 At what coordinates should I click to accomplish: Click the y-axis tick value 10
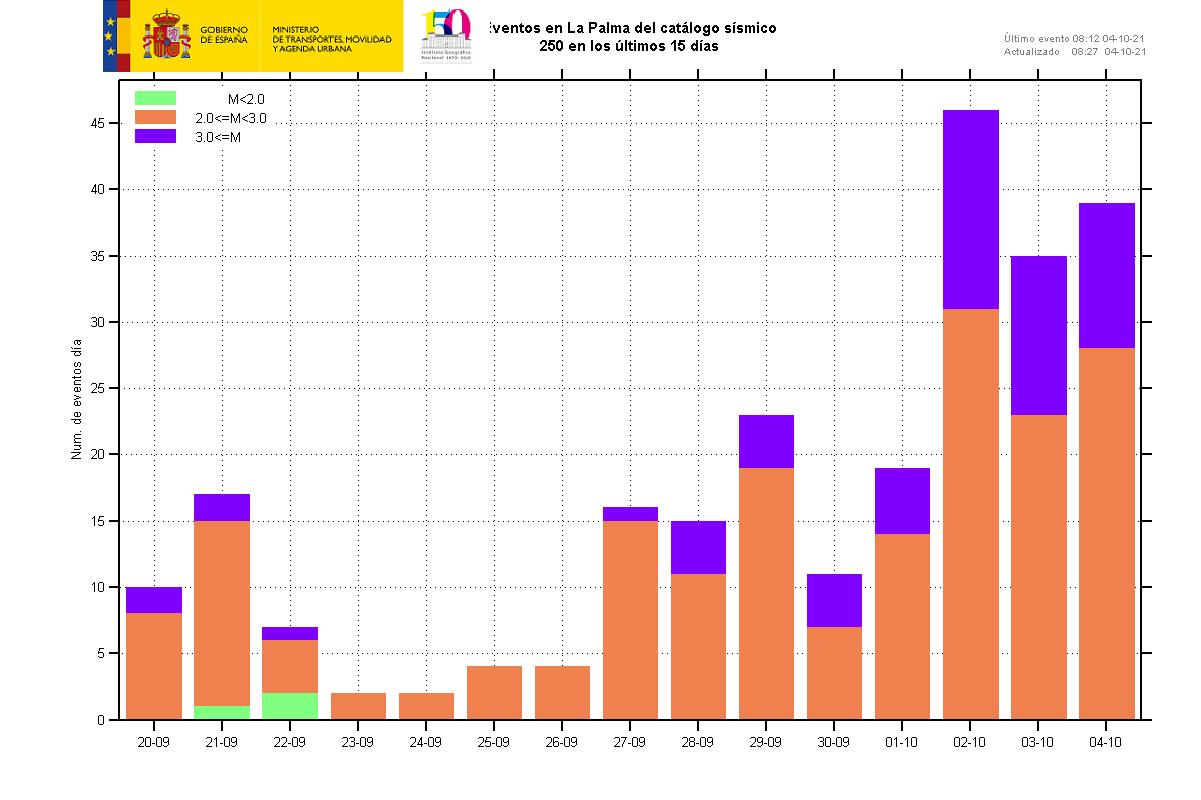click(x=98, y=587)
